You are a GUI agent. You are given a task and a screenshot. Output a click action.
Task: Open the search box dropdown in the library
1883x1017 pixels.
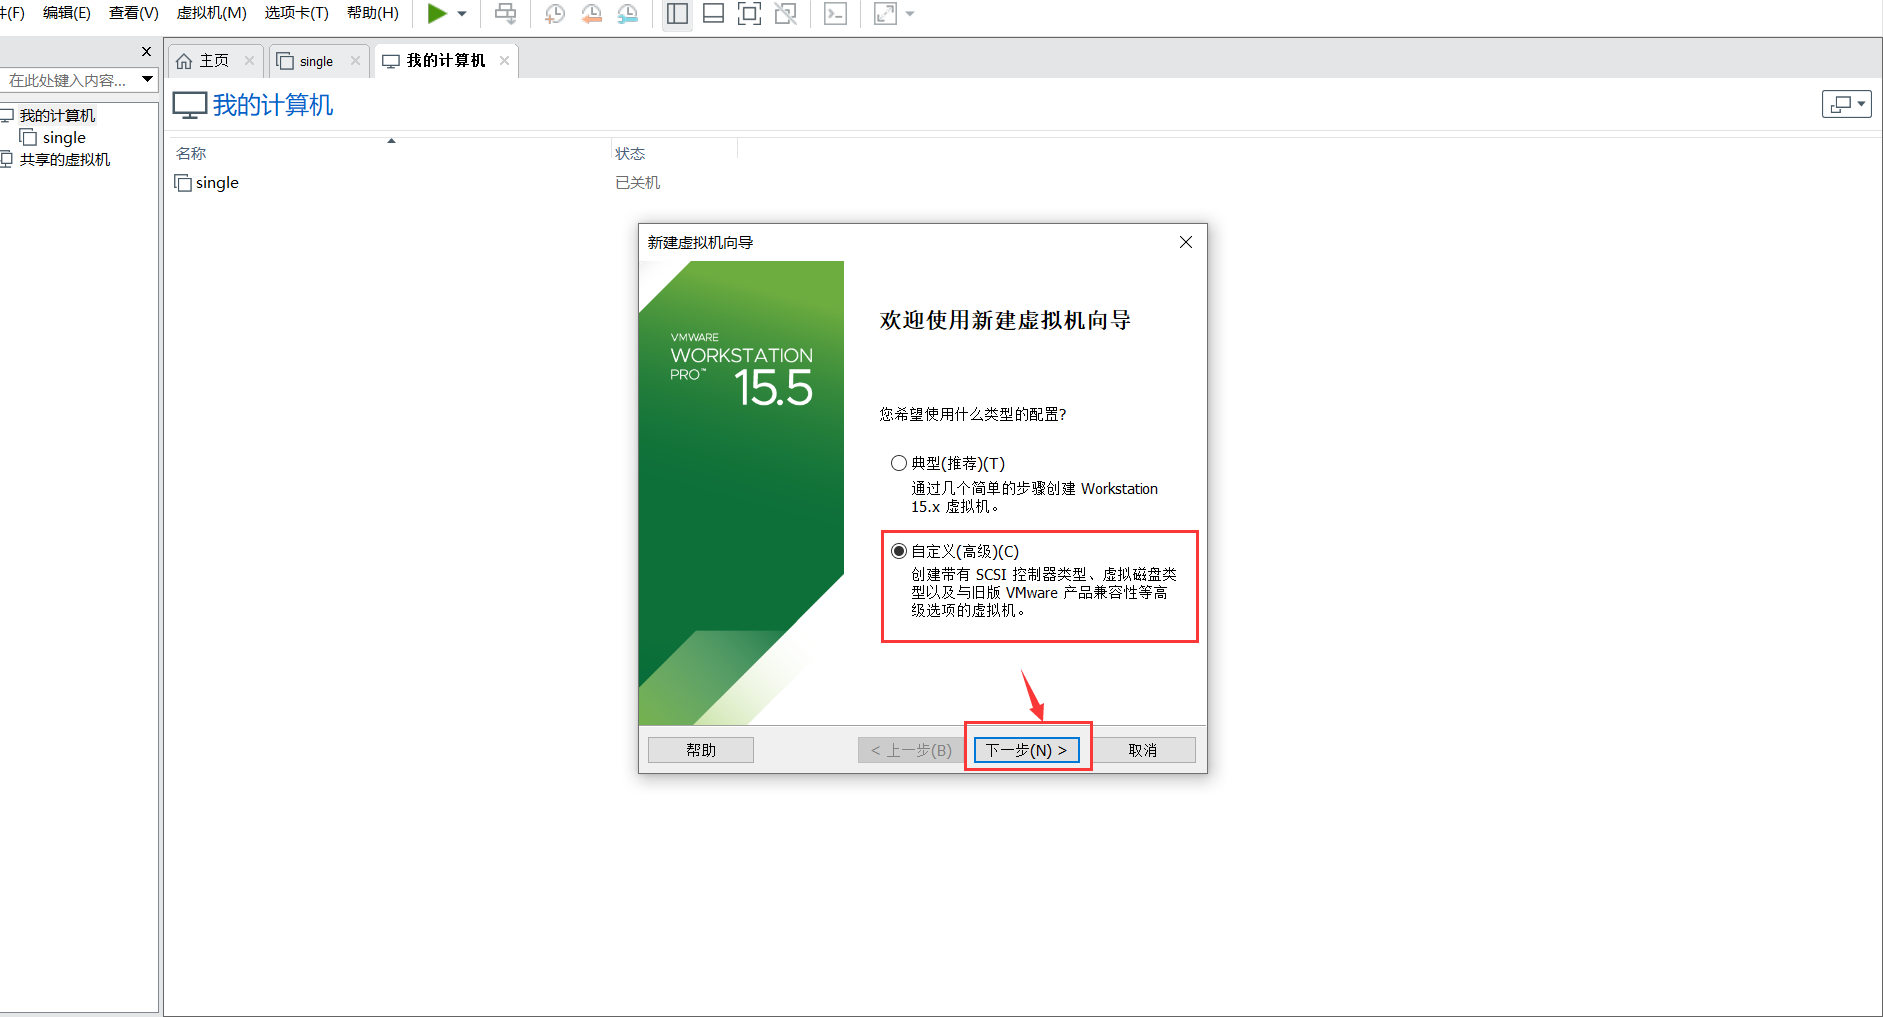147,79
